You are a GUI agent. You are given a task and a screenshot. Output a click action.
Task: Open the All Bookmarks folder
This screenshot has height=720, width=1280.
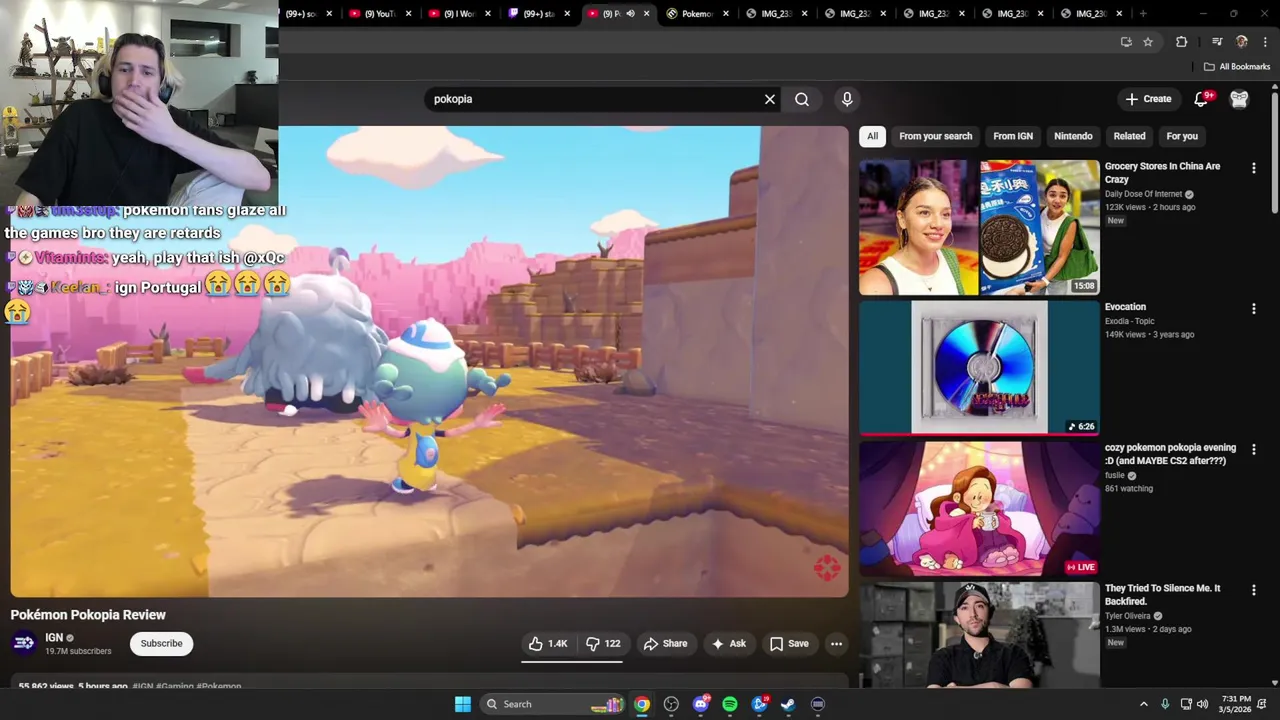[1237, 67]
